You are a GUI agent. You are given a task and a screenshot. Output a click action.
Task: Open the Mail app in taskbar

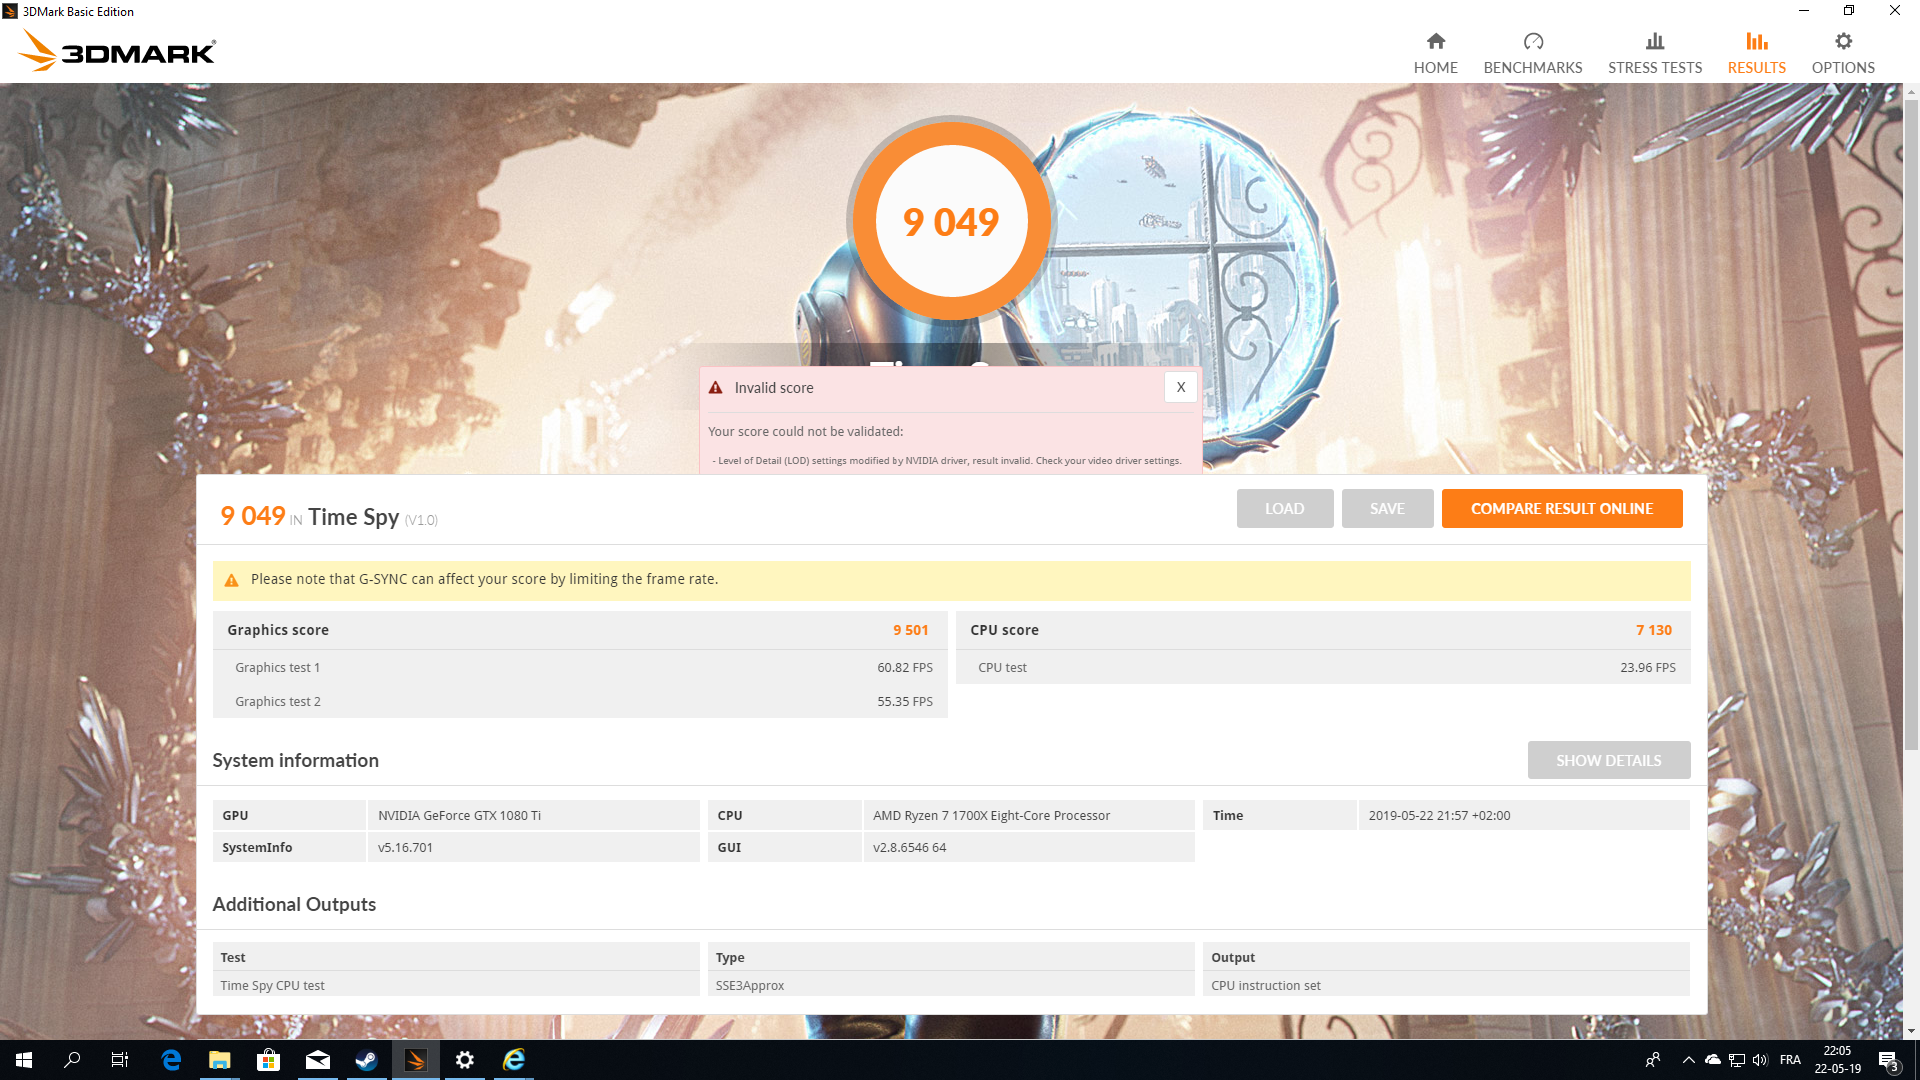[317, 1060]
